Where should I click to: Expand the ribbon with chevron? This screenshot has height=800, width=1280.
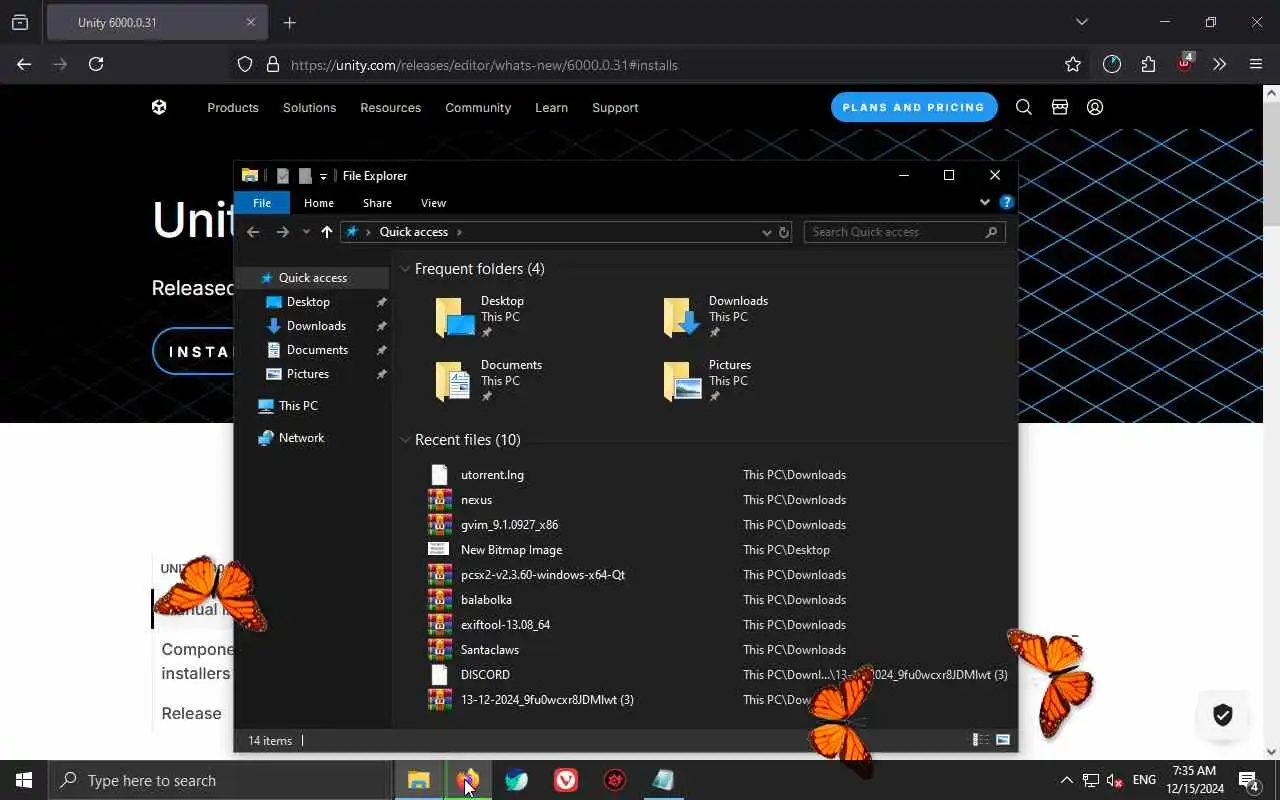(x=985, y=202)
